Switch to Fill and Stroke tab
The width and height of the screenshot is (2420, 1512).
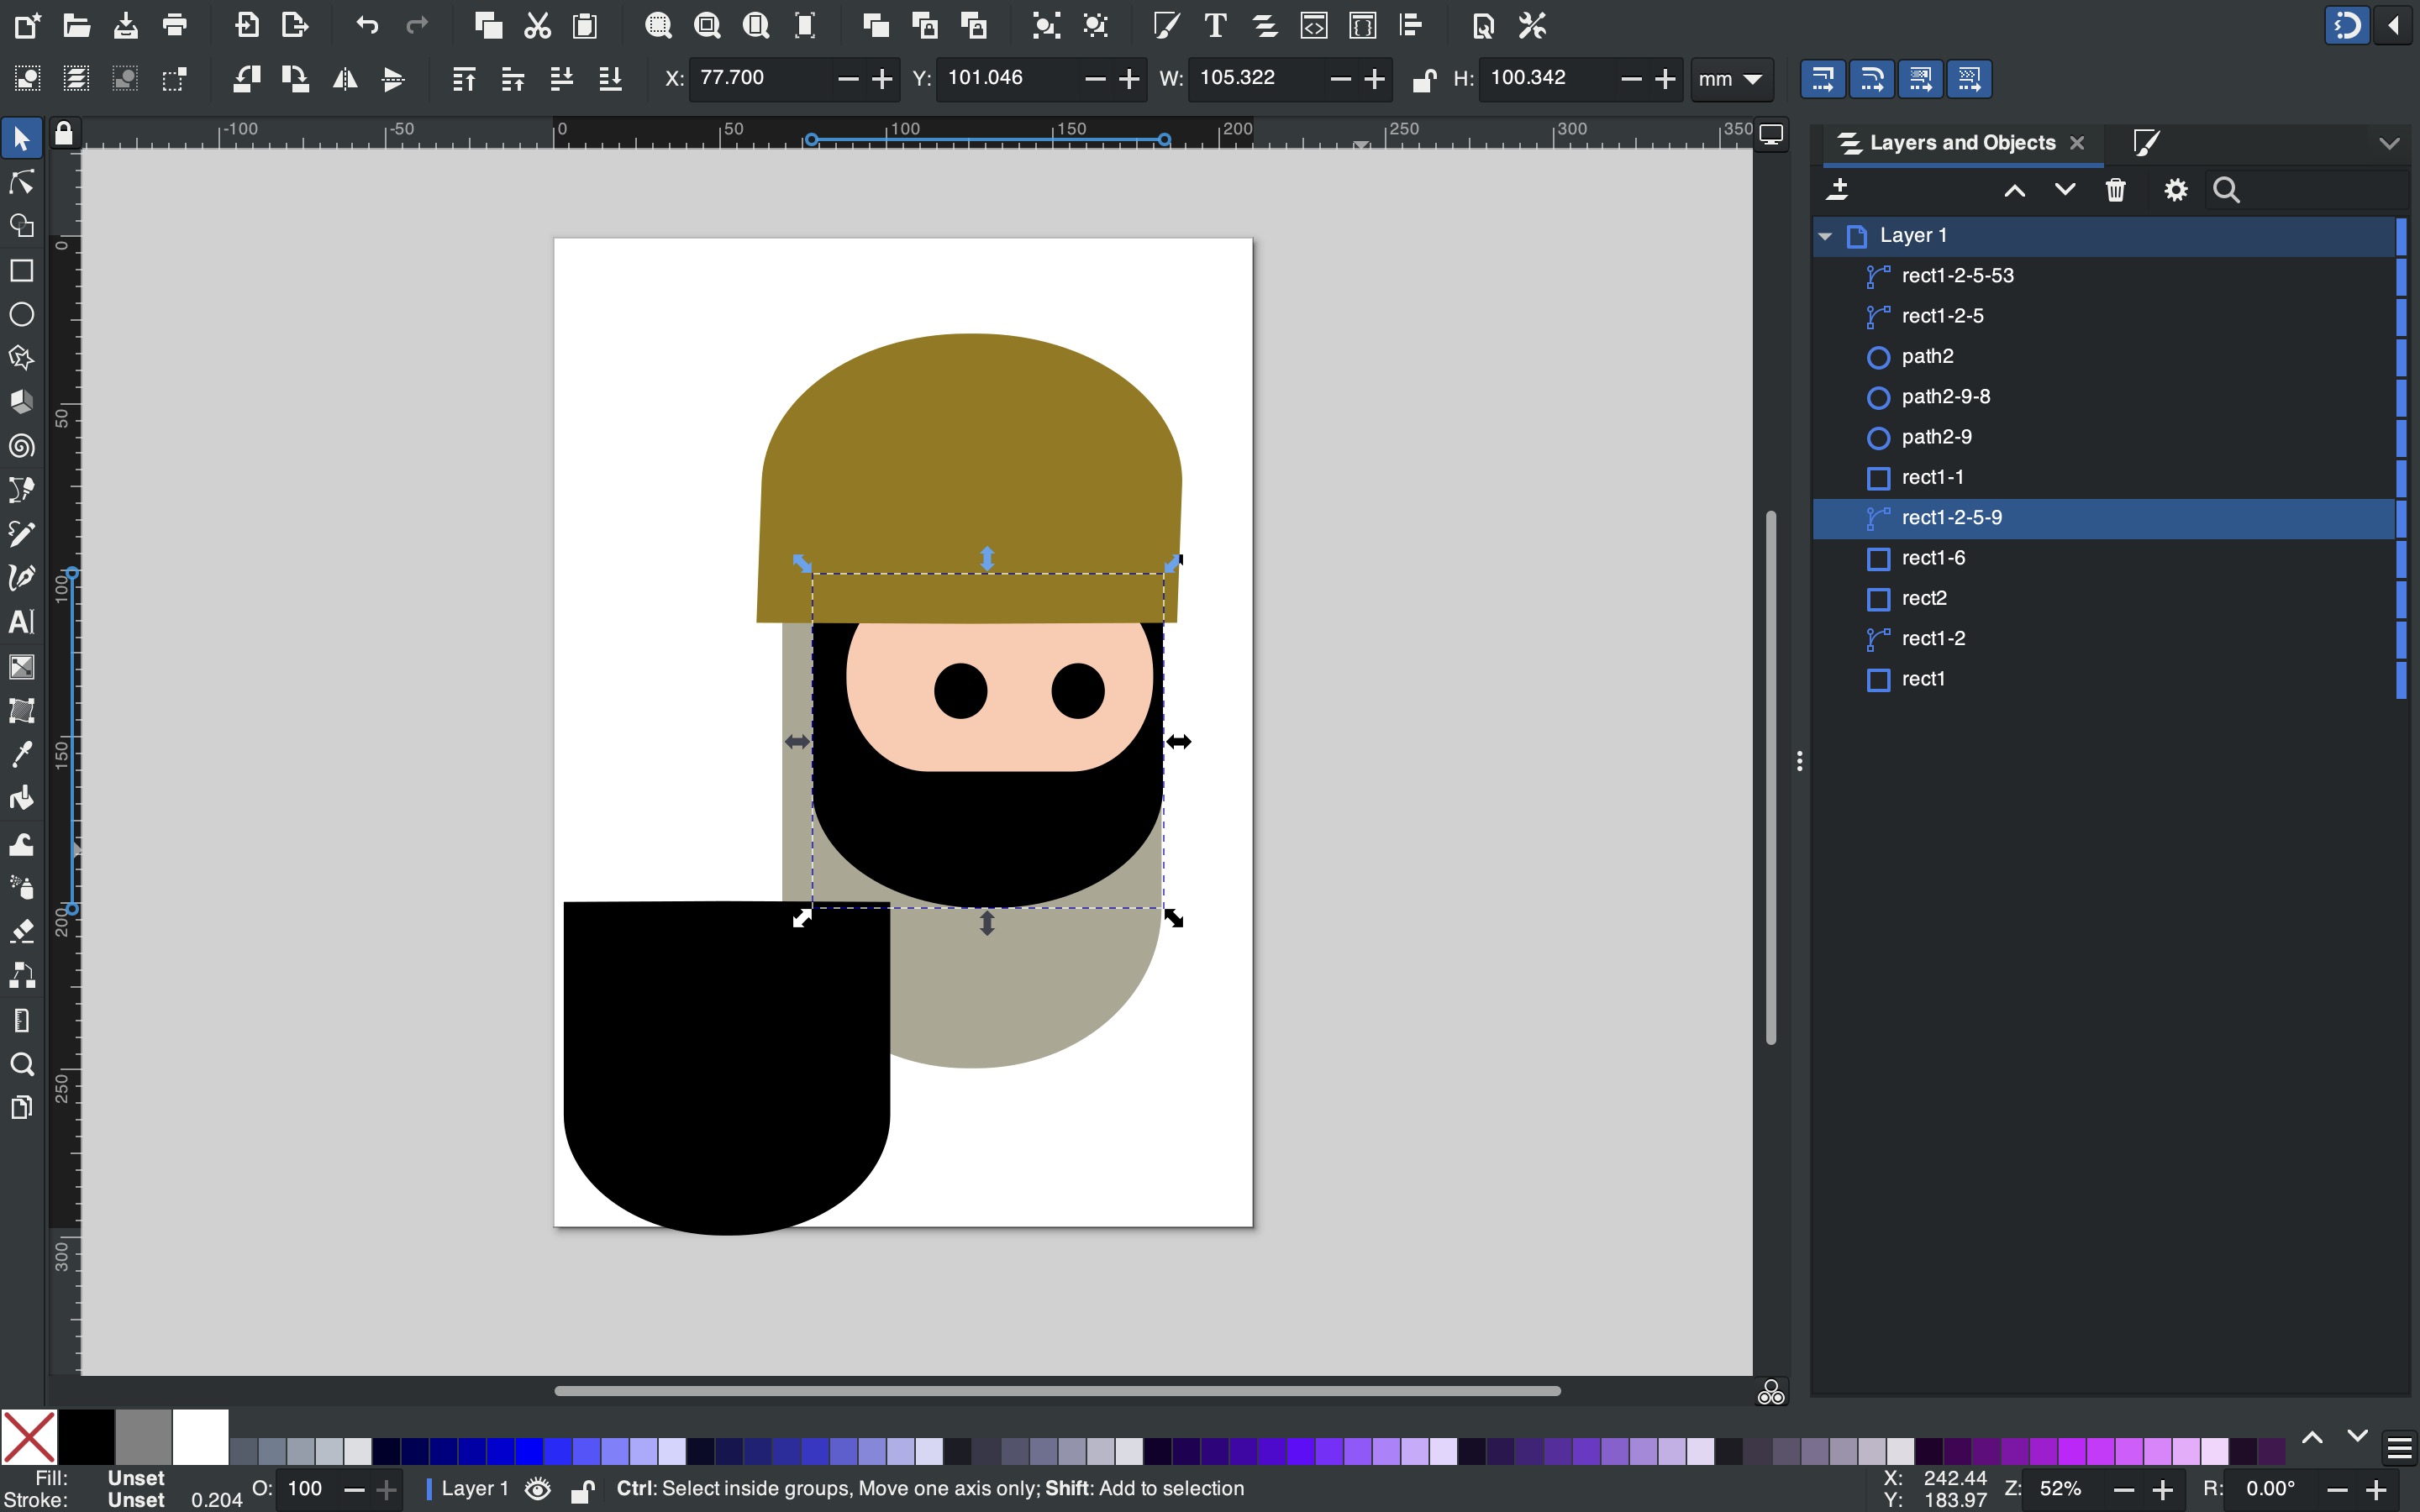2146,143
